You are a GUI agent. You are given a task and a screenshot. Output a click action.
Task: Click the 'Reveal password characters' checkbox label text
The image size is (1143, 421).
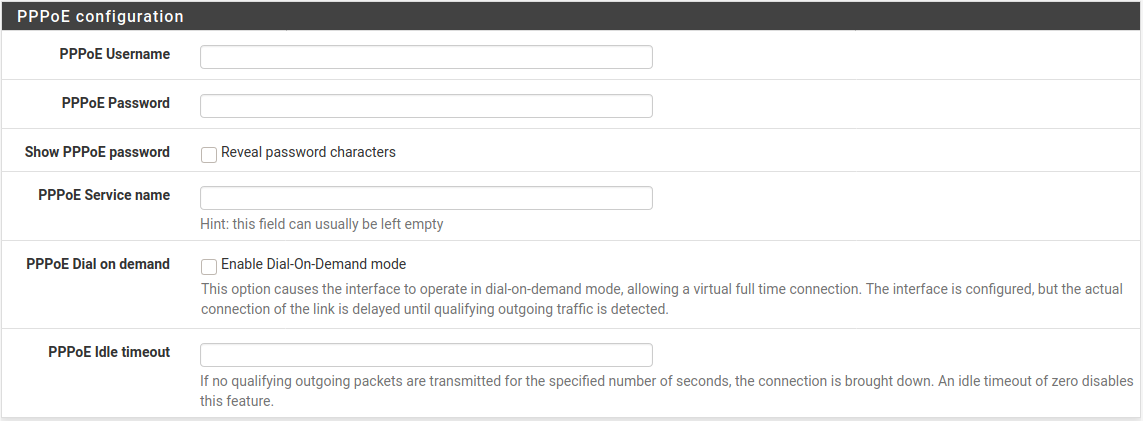coord(308,153)
